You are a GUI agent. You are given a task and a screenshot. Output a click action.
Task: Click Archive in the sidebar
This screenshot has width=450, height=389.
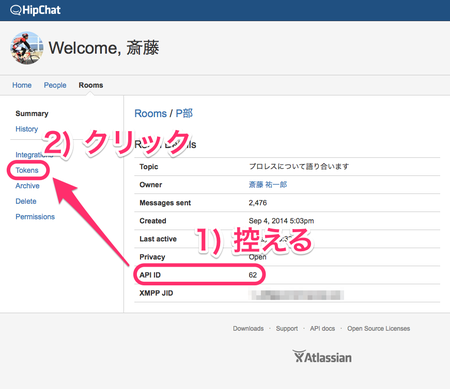[27, 186]
